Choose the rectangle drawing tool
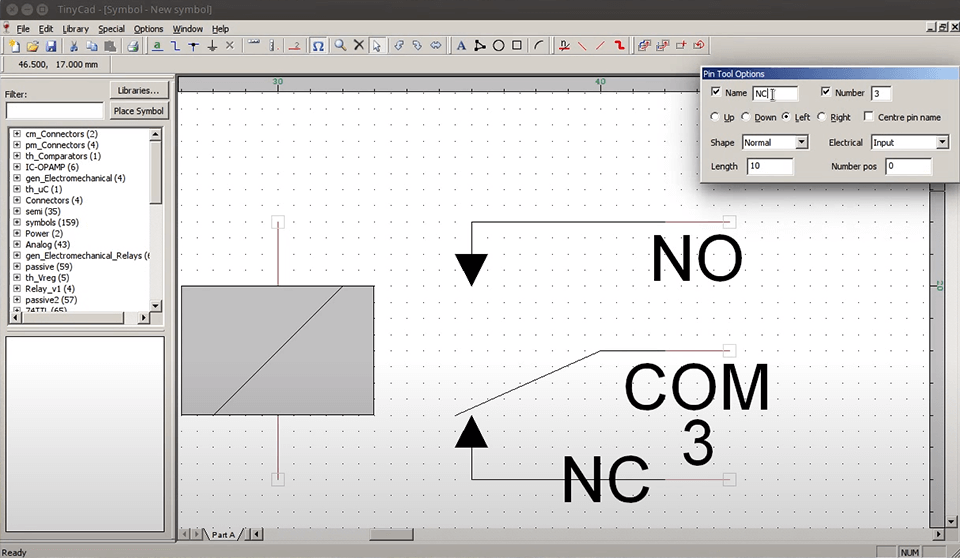The height and width of the screenshot is (558, 960). coord(517,46)
